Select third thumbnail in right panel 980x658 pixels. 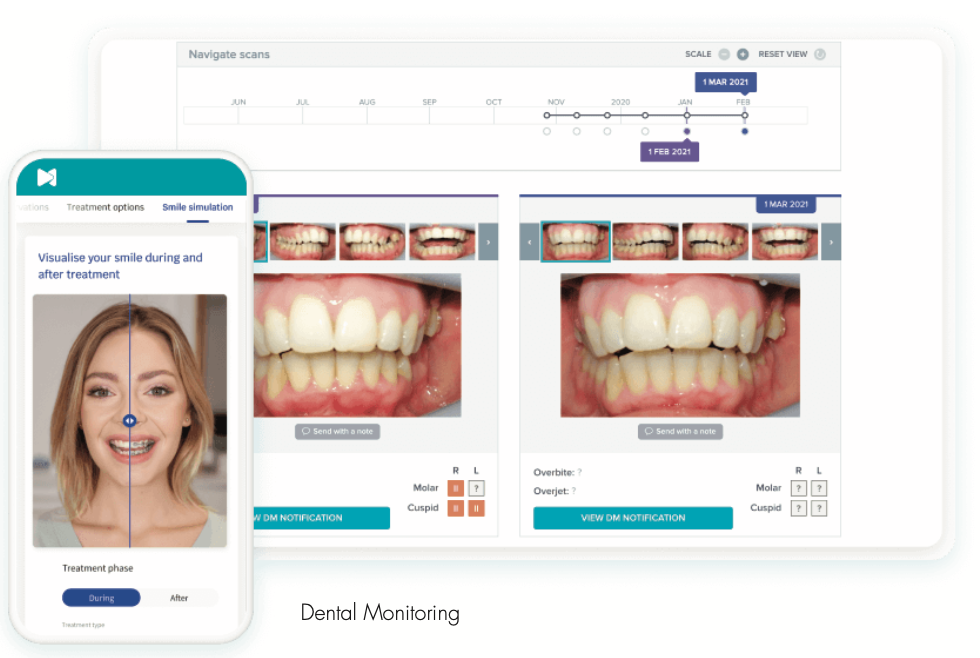pos(715,241)
